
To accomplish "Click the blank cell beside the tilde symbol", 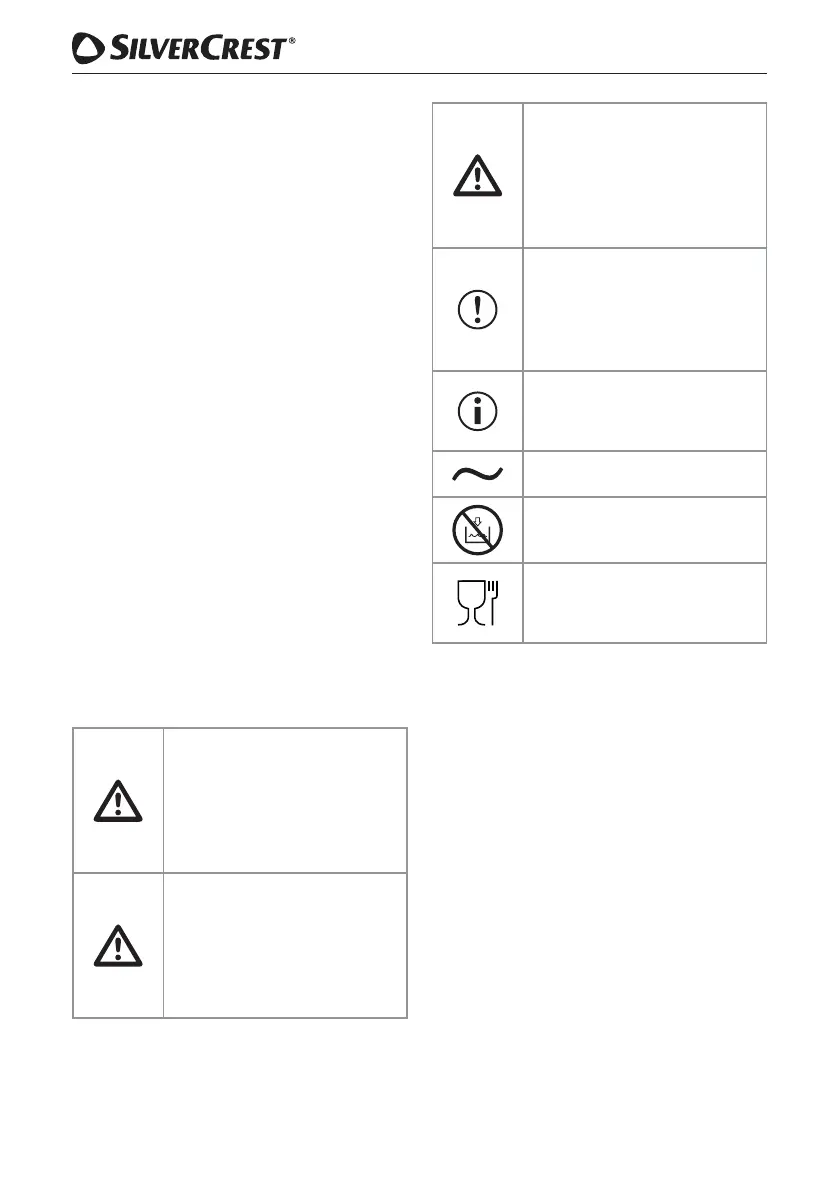I will [644, 474].
